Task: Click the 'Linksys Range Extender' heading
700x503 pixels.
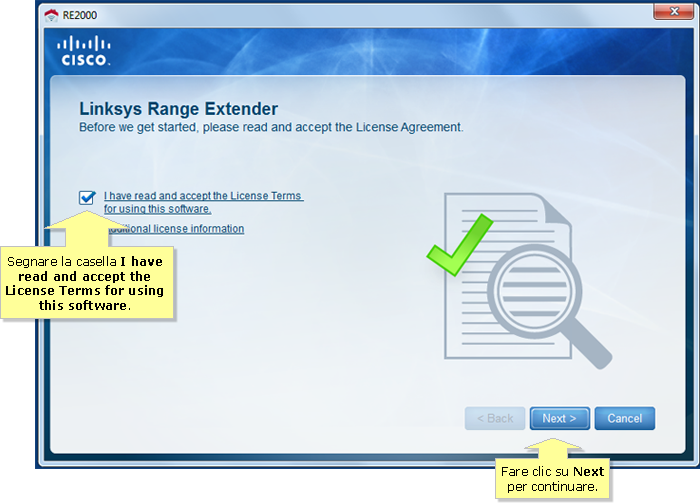Action: pos(179,109)
